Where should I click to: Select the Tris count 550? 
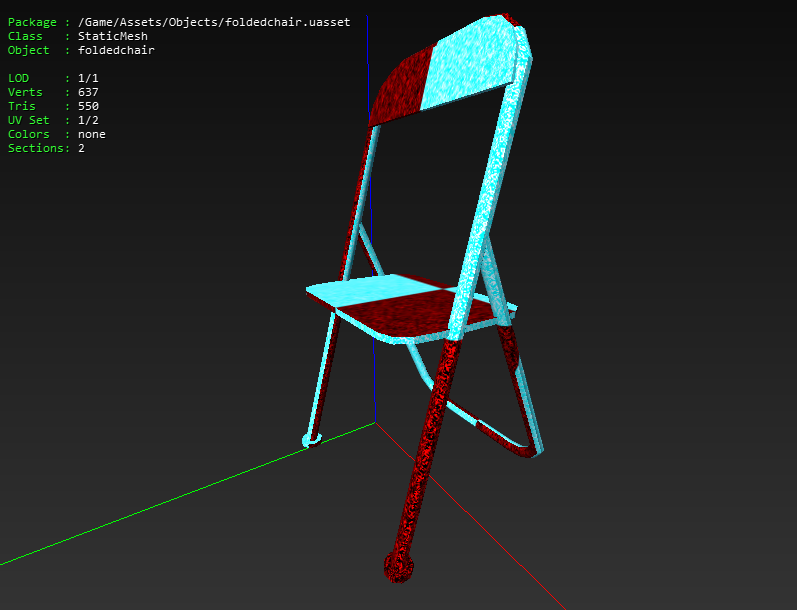[x=88, y=106]
